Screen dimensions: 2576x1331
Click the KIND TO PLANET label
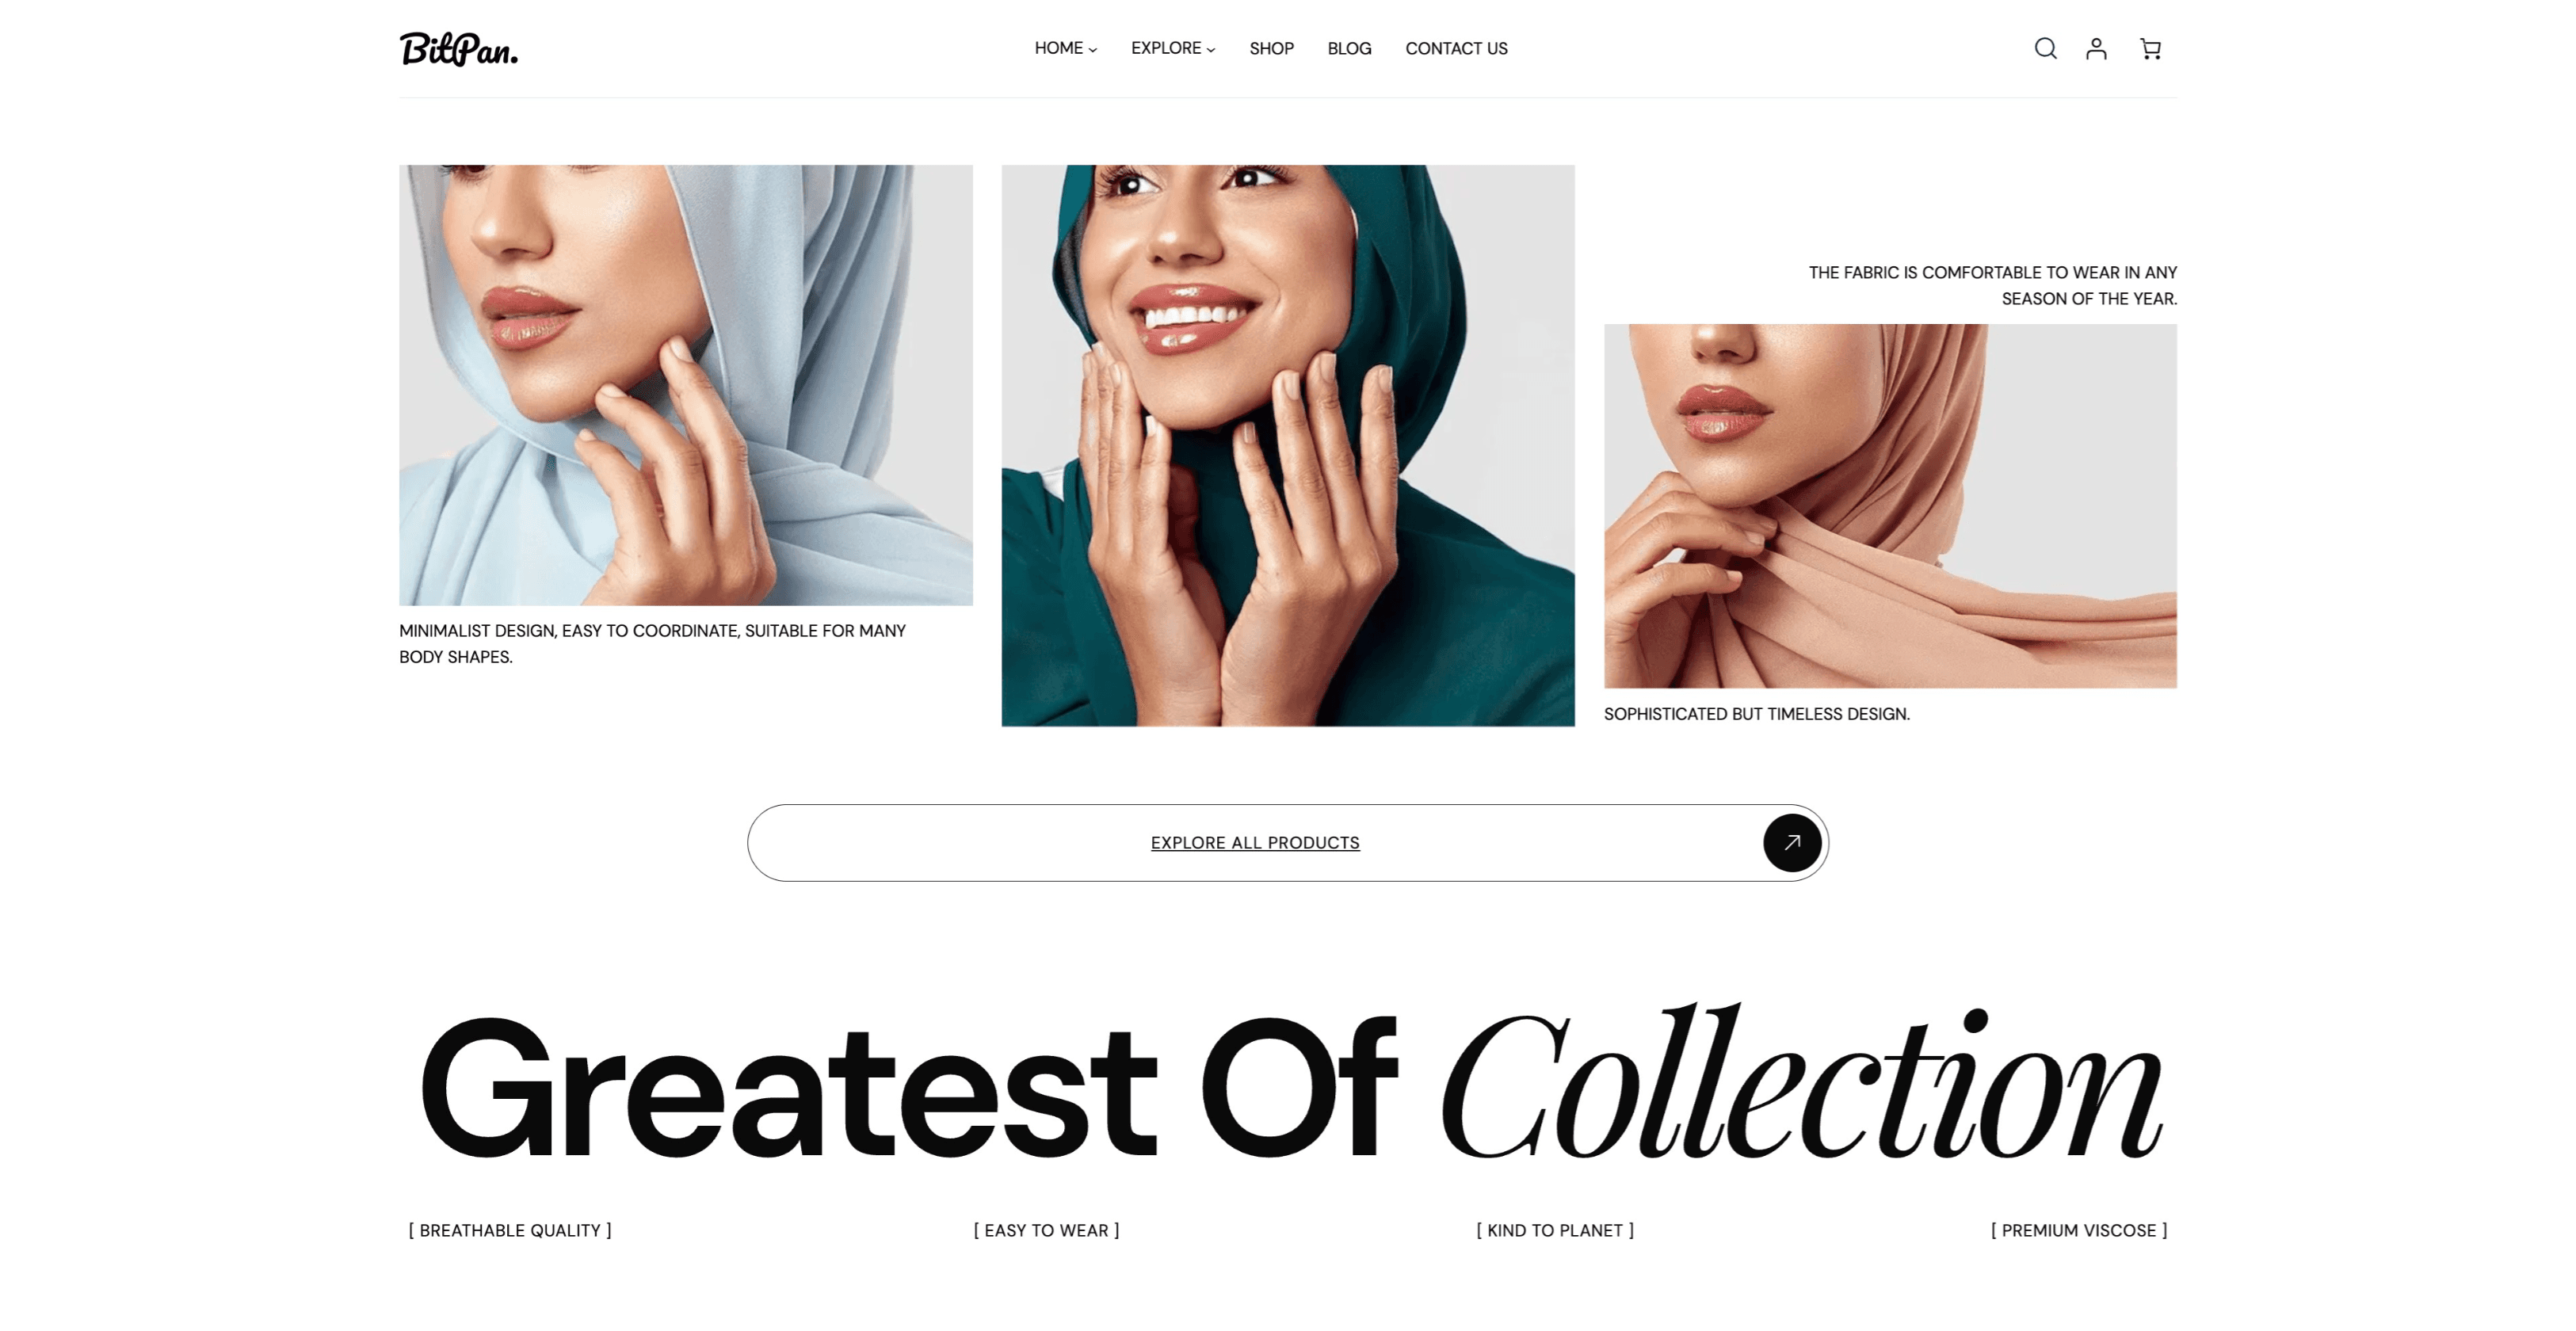[x=1555, y=1230]
